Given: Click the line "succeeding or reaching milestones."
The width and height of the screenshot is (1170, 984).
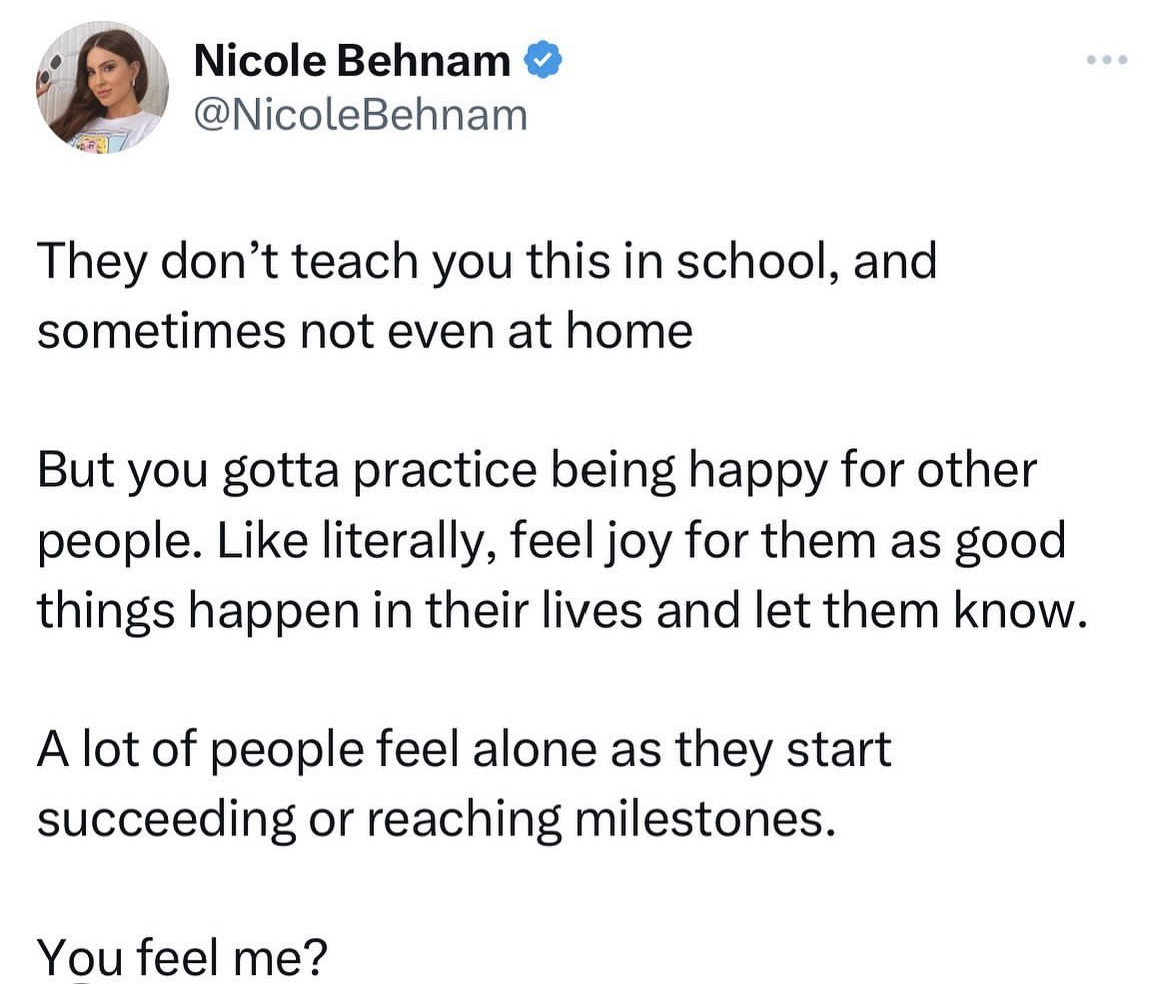Looking at the screenshot, I should click(435, 819).
